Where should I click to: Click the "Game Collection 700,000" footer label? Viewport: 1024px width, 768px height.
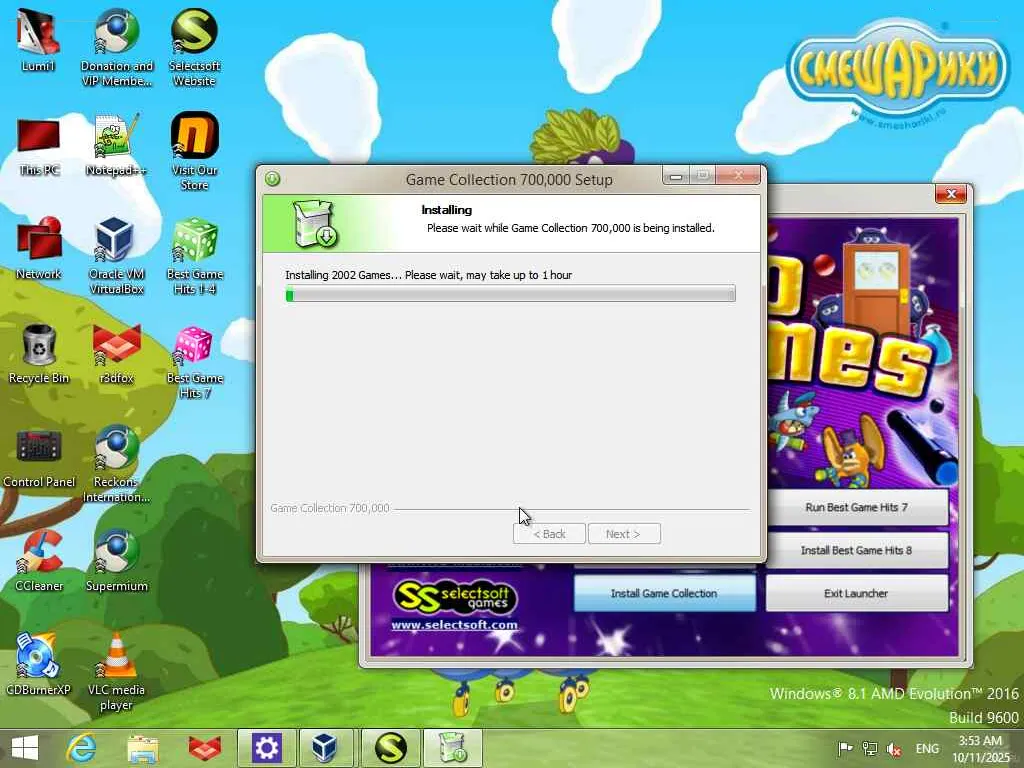coord(330,507)
